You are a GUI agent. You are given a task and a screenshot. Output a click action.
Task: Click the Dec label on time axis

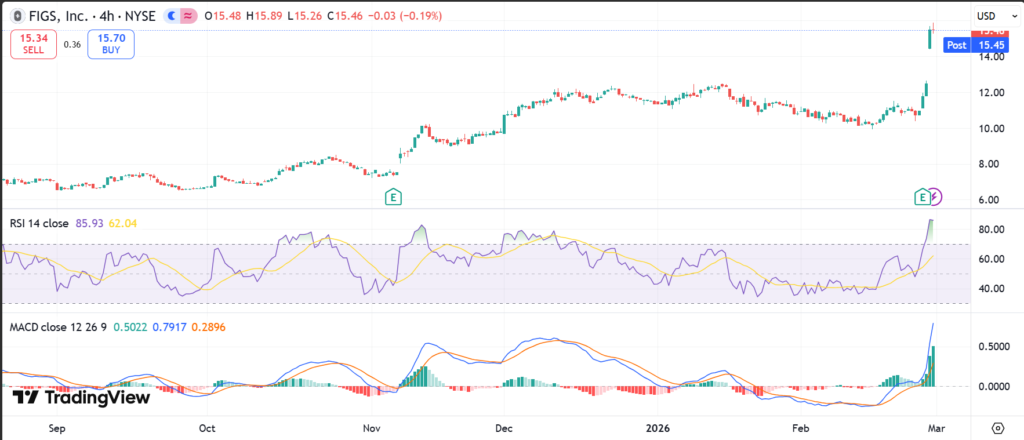pos(503,426)
